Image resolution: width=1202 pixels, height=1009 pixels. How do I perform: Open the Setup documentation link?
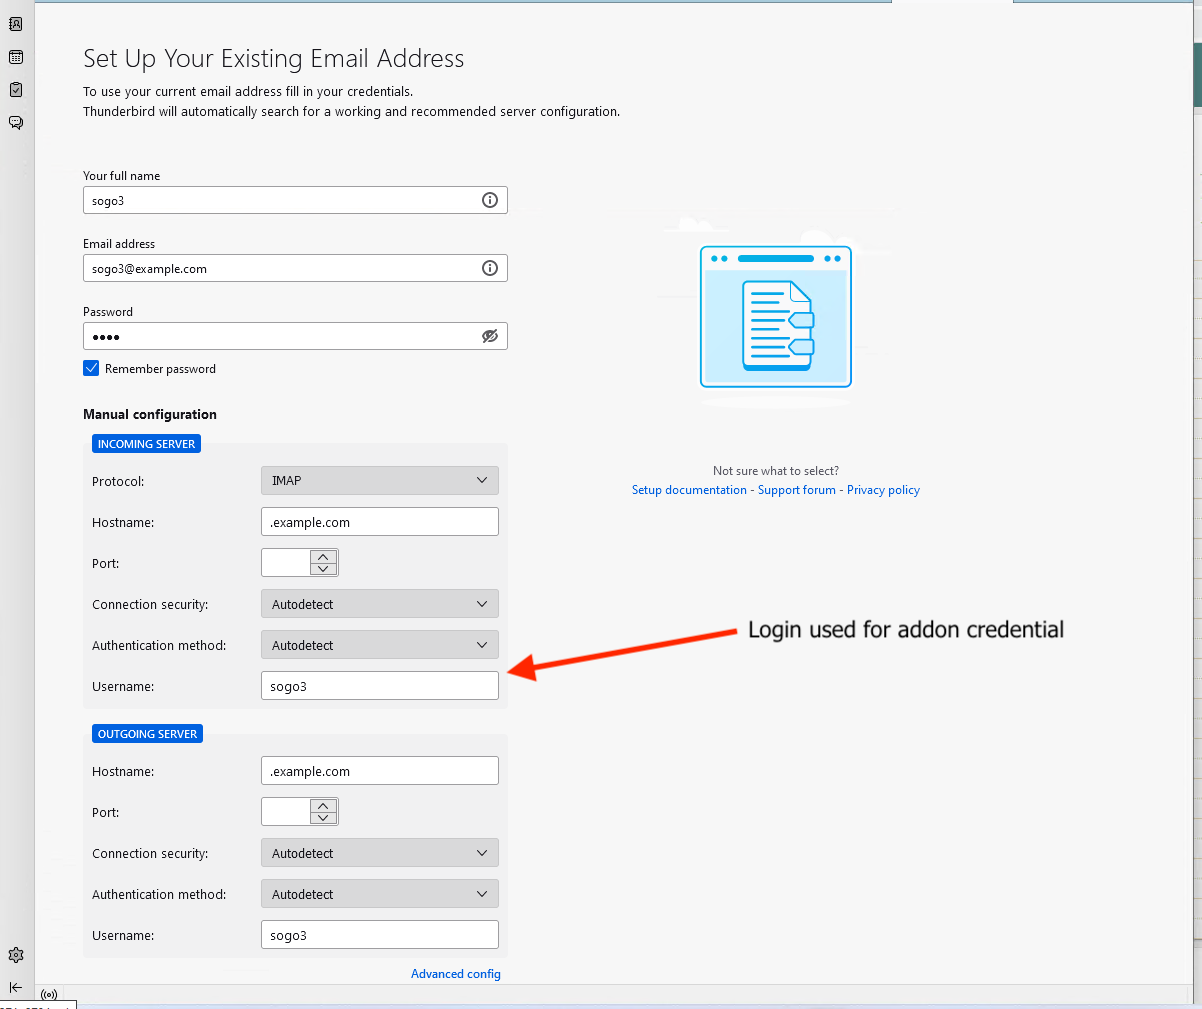[x=689, y=490]
